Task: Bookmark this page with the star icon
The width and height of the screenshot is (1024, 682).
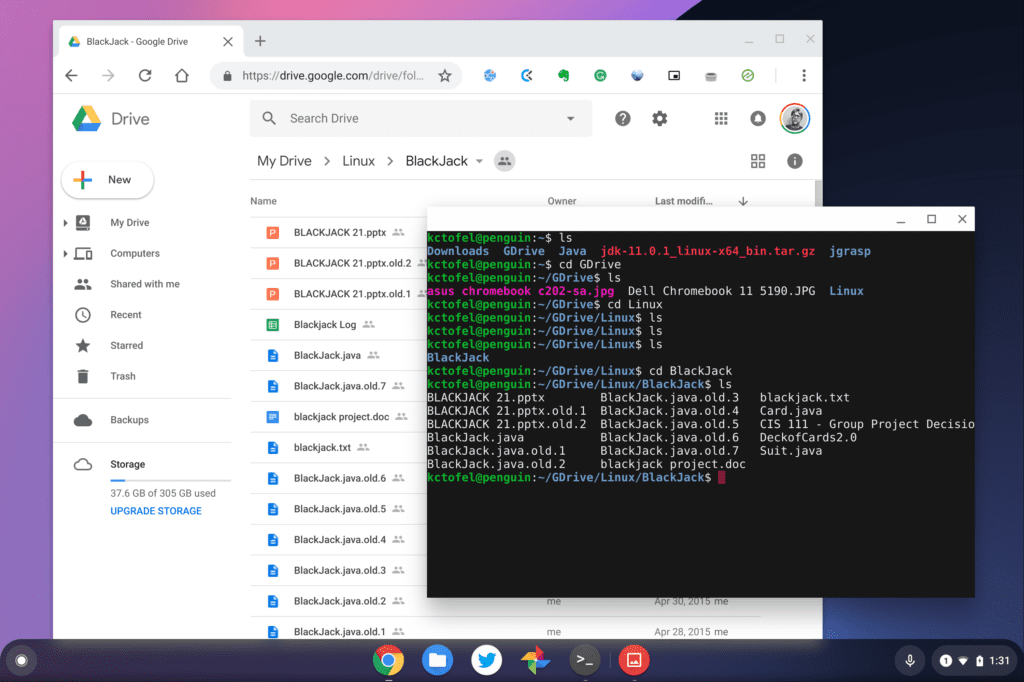Action: click(445, 76)
